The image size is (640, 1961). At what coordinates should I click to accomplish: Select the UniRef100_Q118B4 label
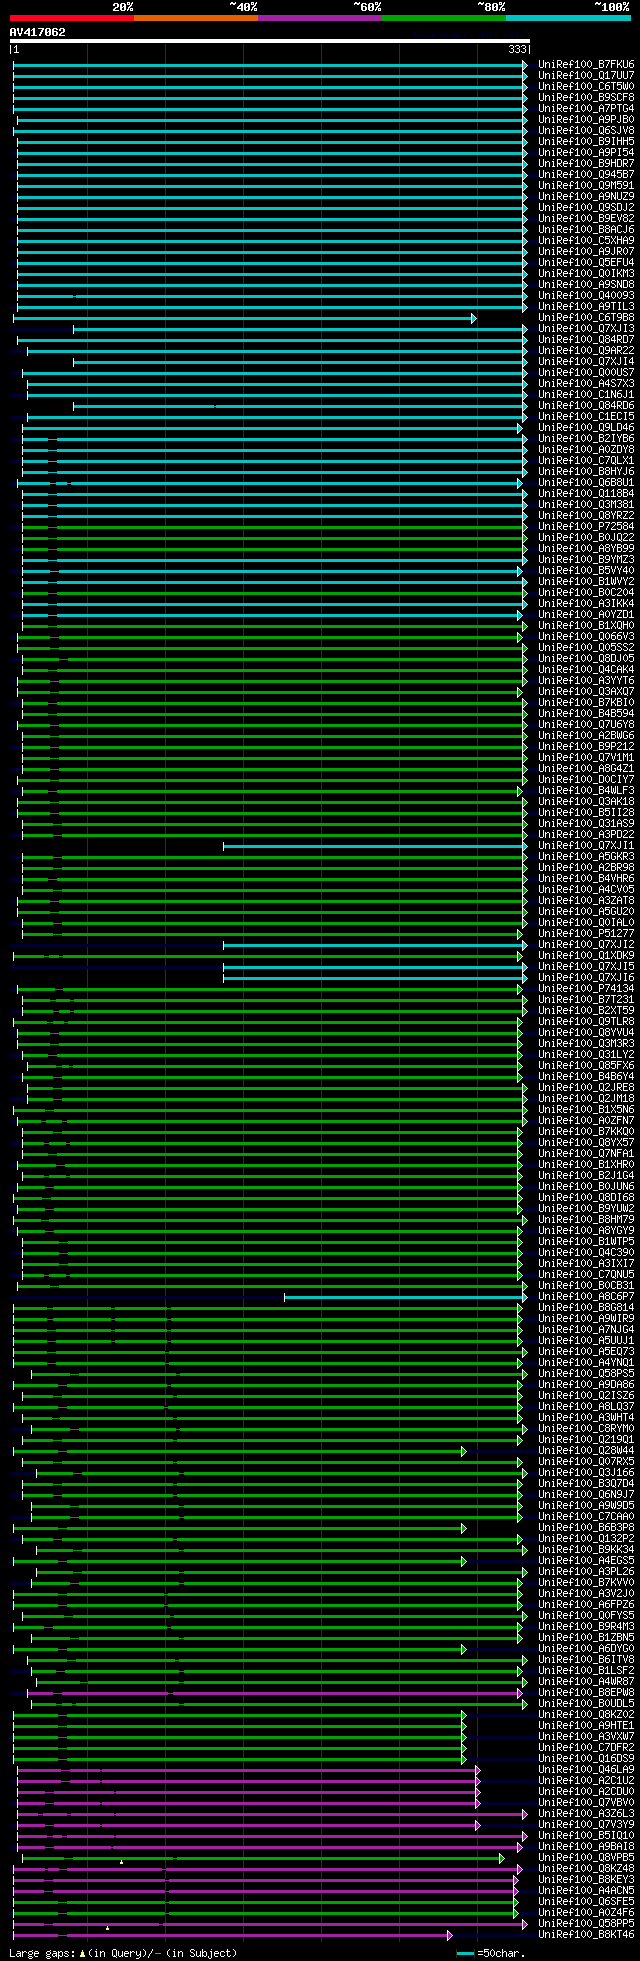(x=586, y=493)
